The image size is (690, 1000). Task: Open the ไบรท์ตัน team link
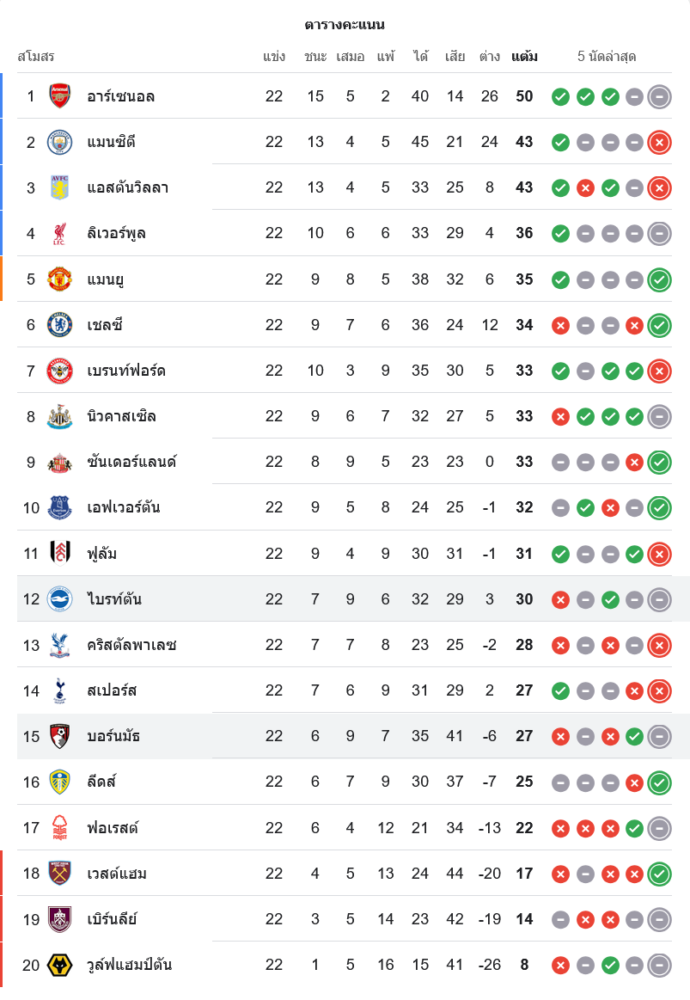click(114, 599)
